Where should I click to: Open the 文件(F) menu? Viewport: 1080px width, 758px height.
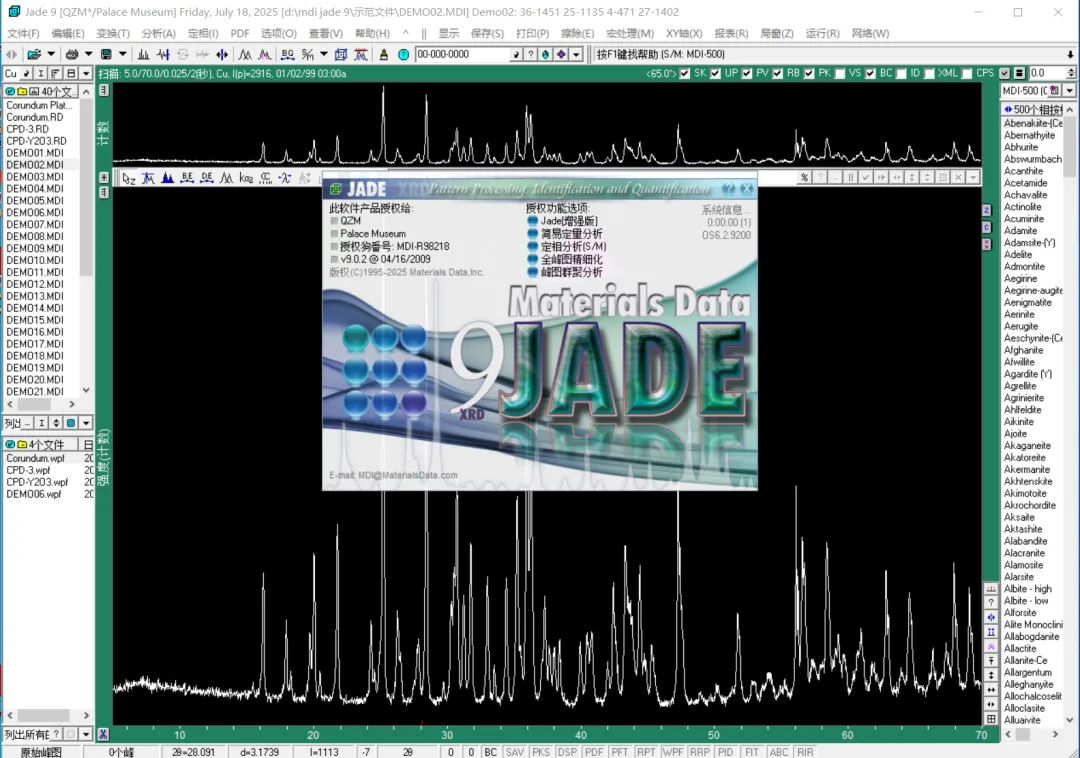point(23,33)
